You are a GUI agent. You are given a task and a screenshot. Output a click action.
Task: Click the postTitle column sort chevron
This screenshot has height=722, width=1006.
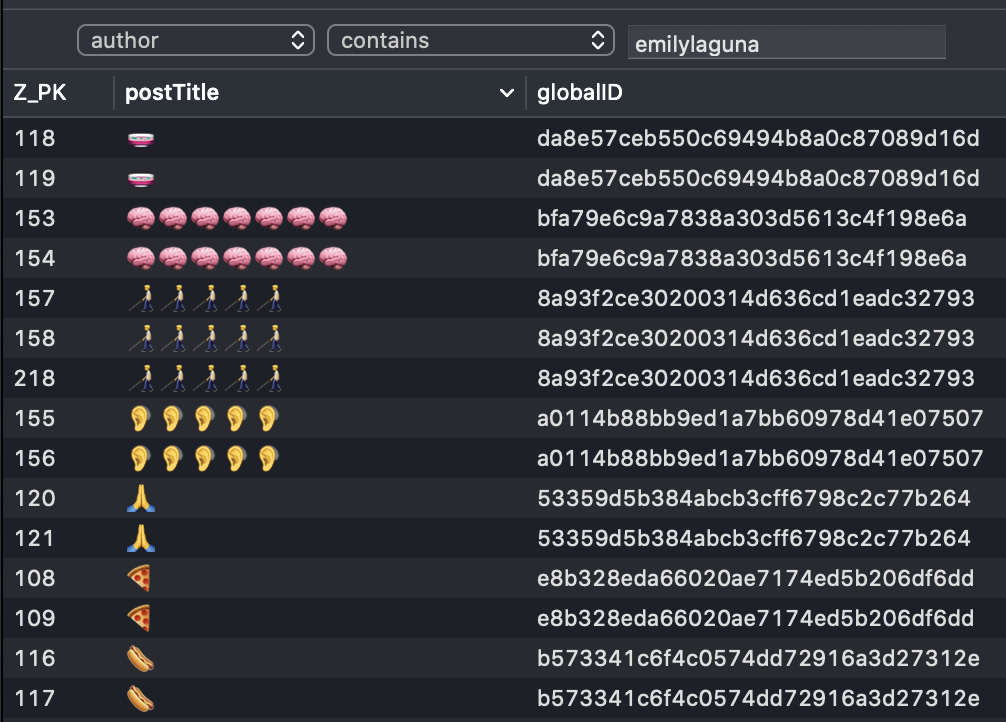[507, 93]
